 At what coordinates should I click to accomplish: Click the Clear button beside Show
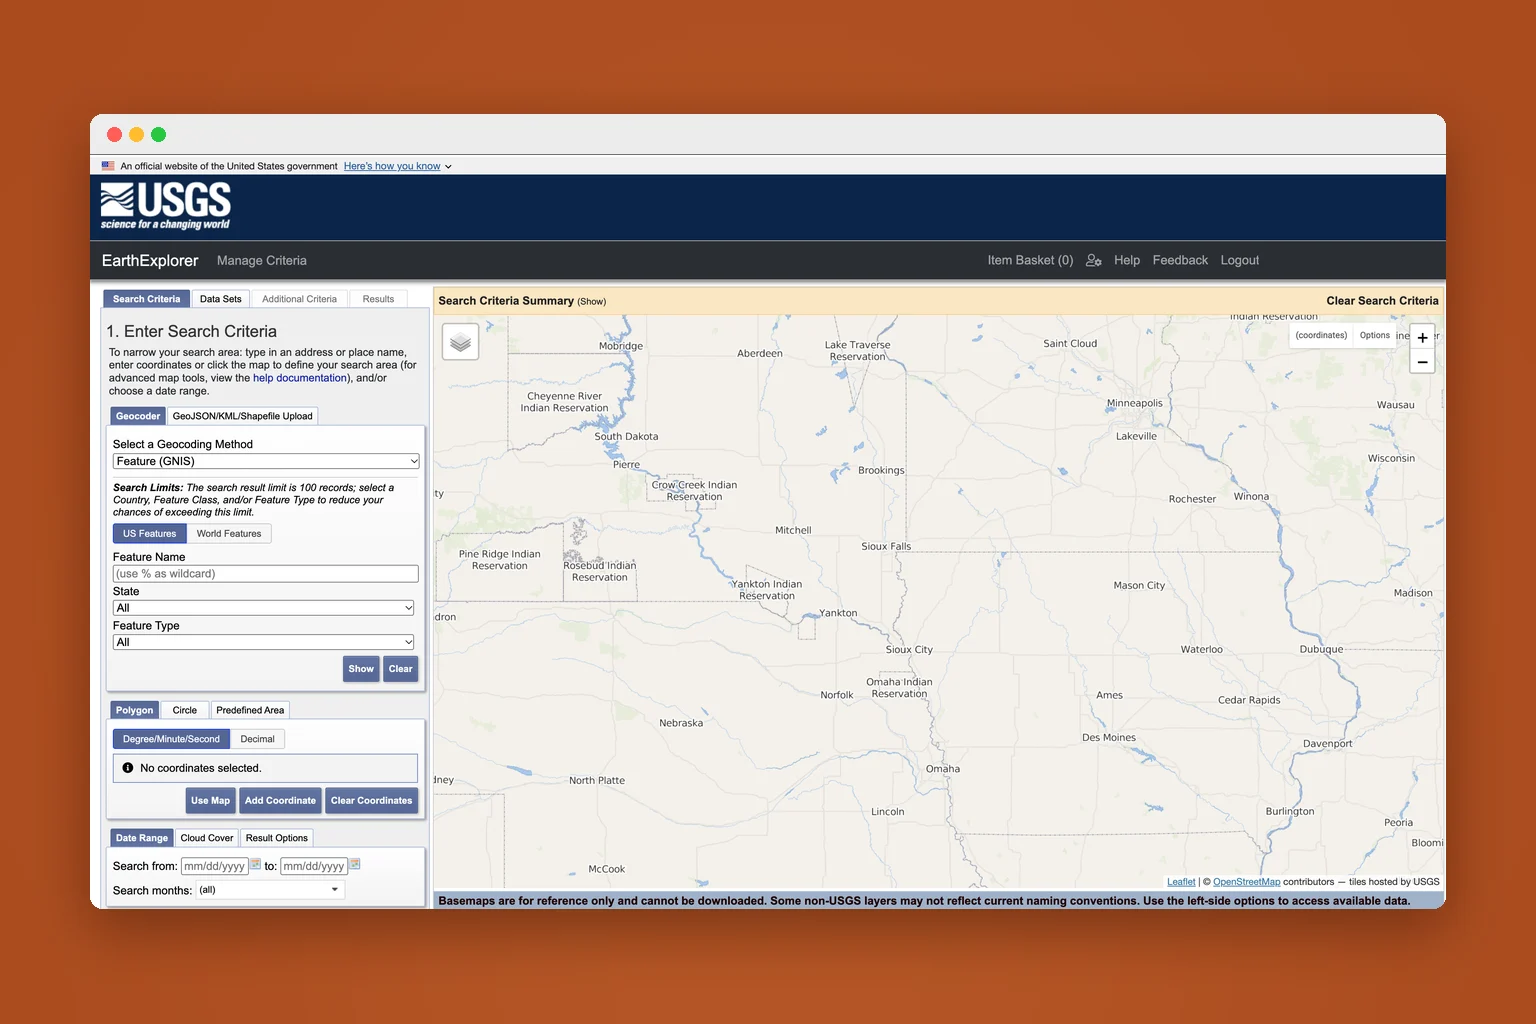tap(401, 669)
